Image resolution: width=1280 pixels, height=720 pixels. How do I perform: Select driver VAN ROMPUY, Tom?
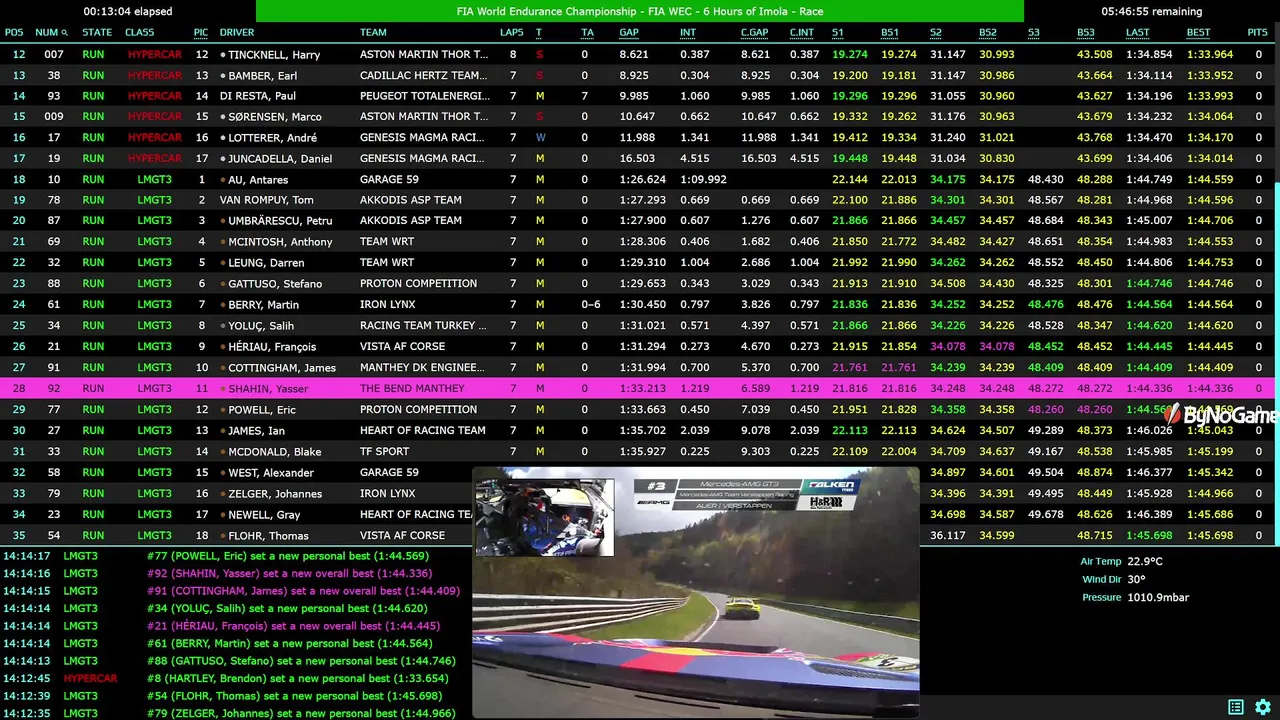266,200
